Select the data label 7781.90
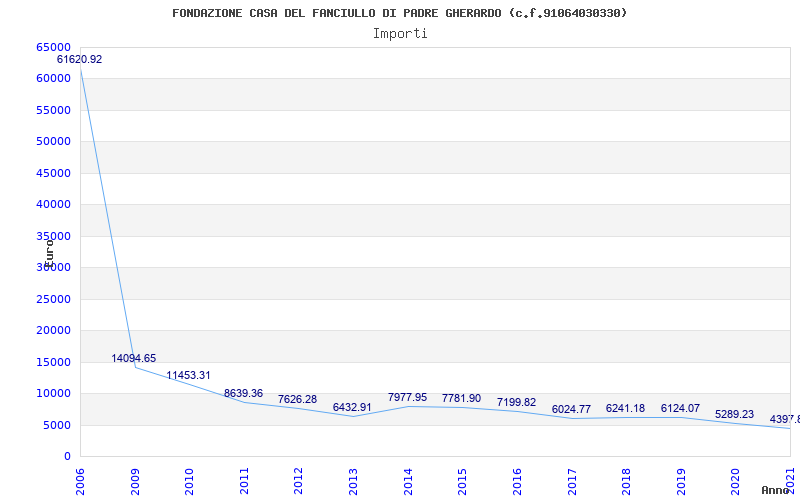Viewport: 800px width, 500px height. point(461,398)
